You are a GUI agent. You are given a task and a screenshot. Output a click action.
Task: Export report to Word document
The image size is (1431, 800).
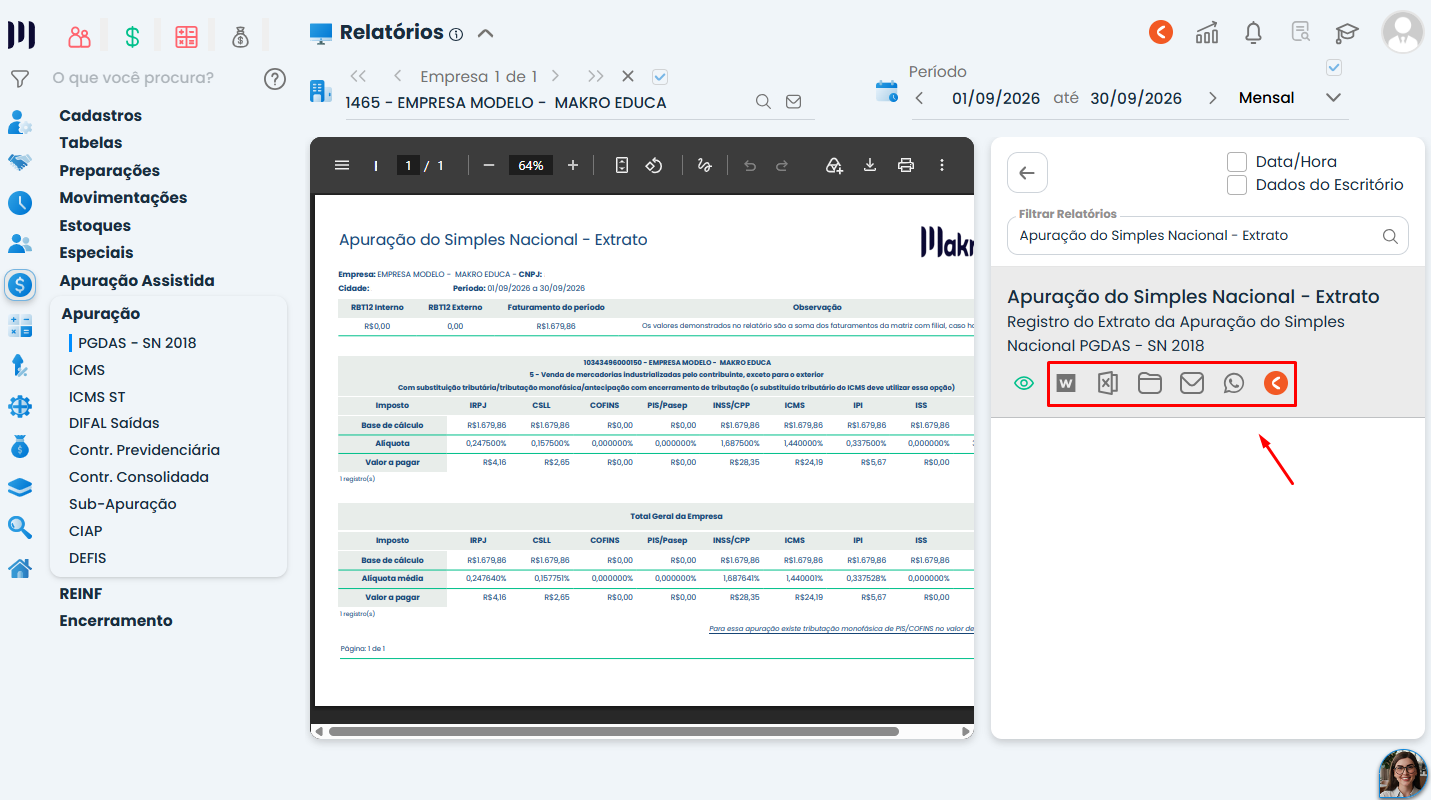(x=1066, y=383)
